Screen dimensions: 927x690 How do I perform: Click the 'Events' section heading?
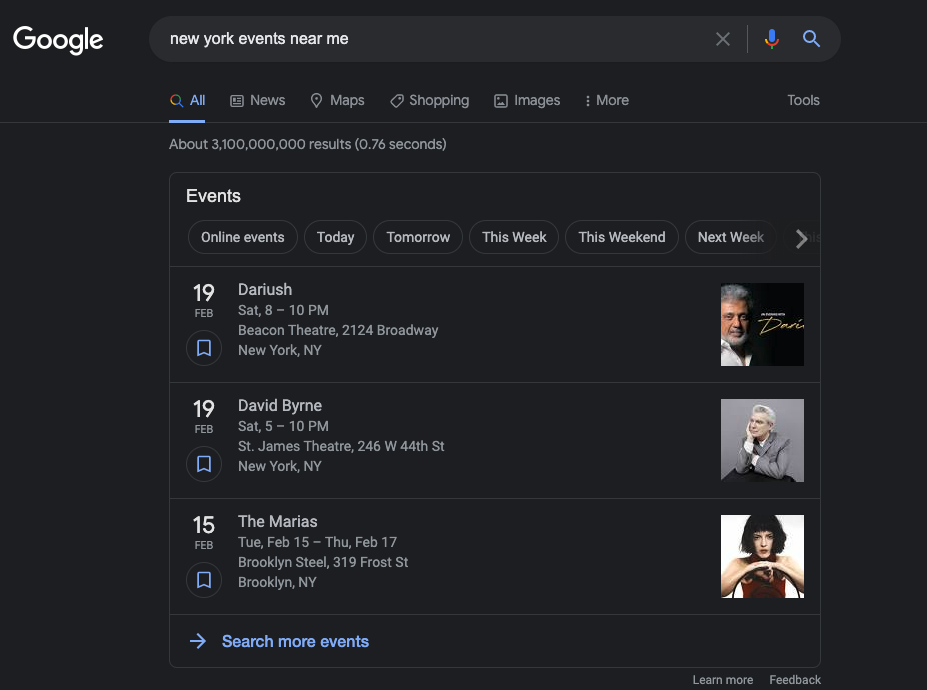pyautogui.click(x=213, y=196)
